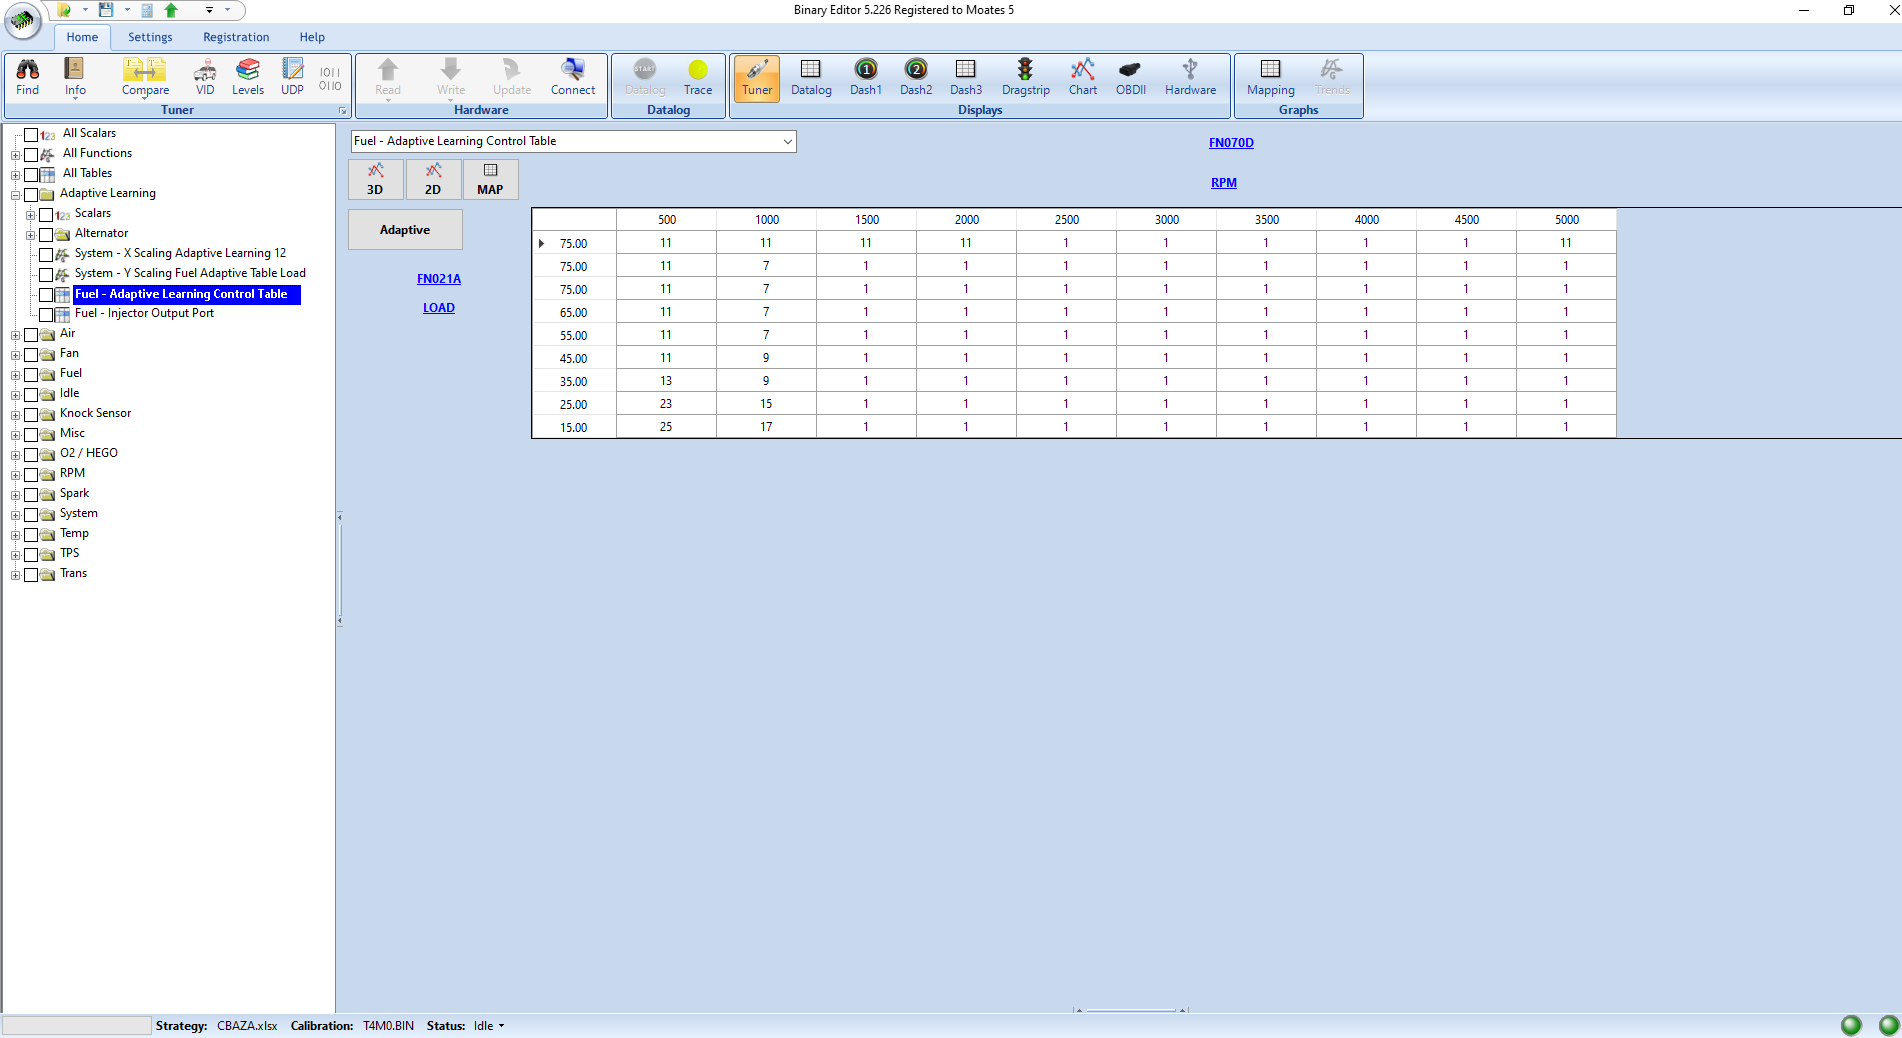Enable the Knock Sensor folder checkbox

[x=31, y=414]
